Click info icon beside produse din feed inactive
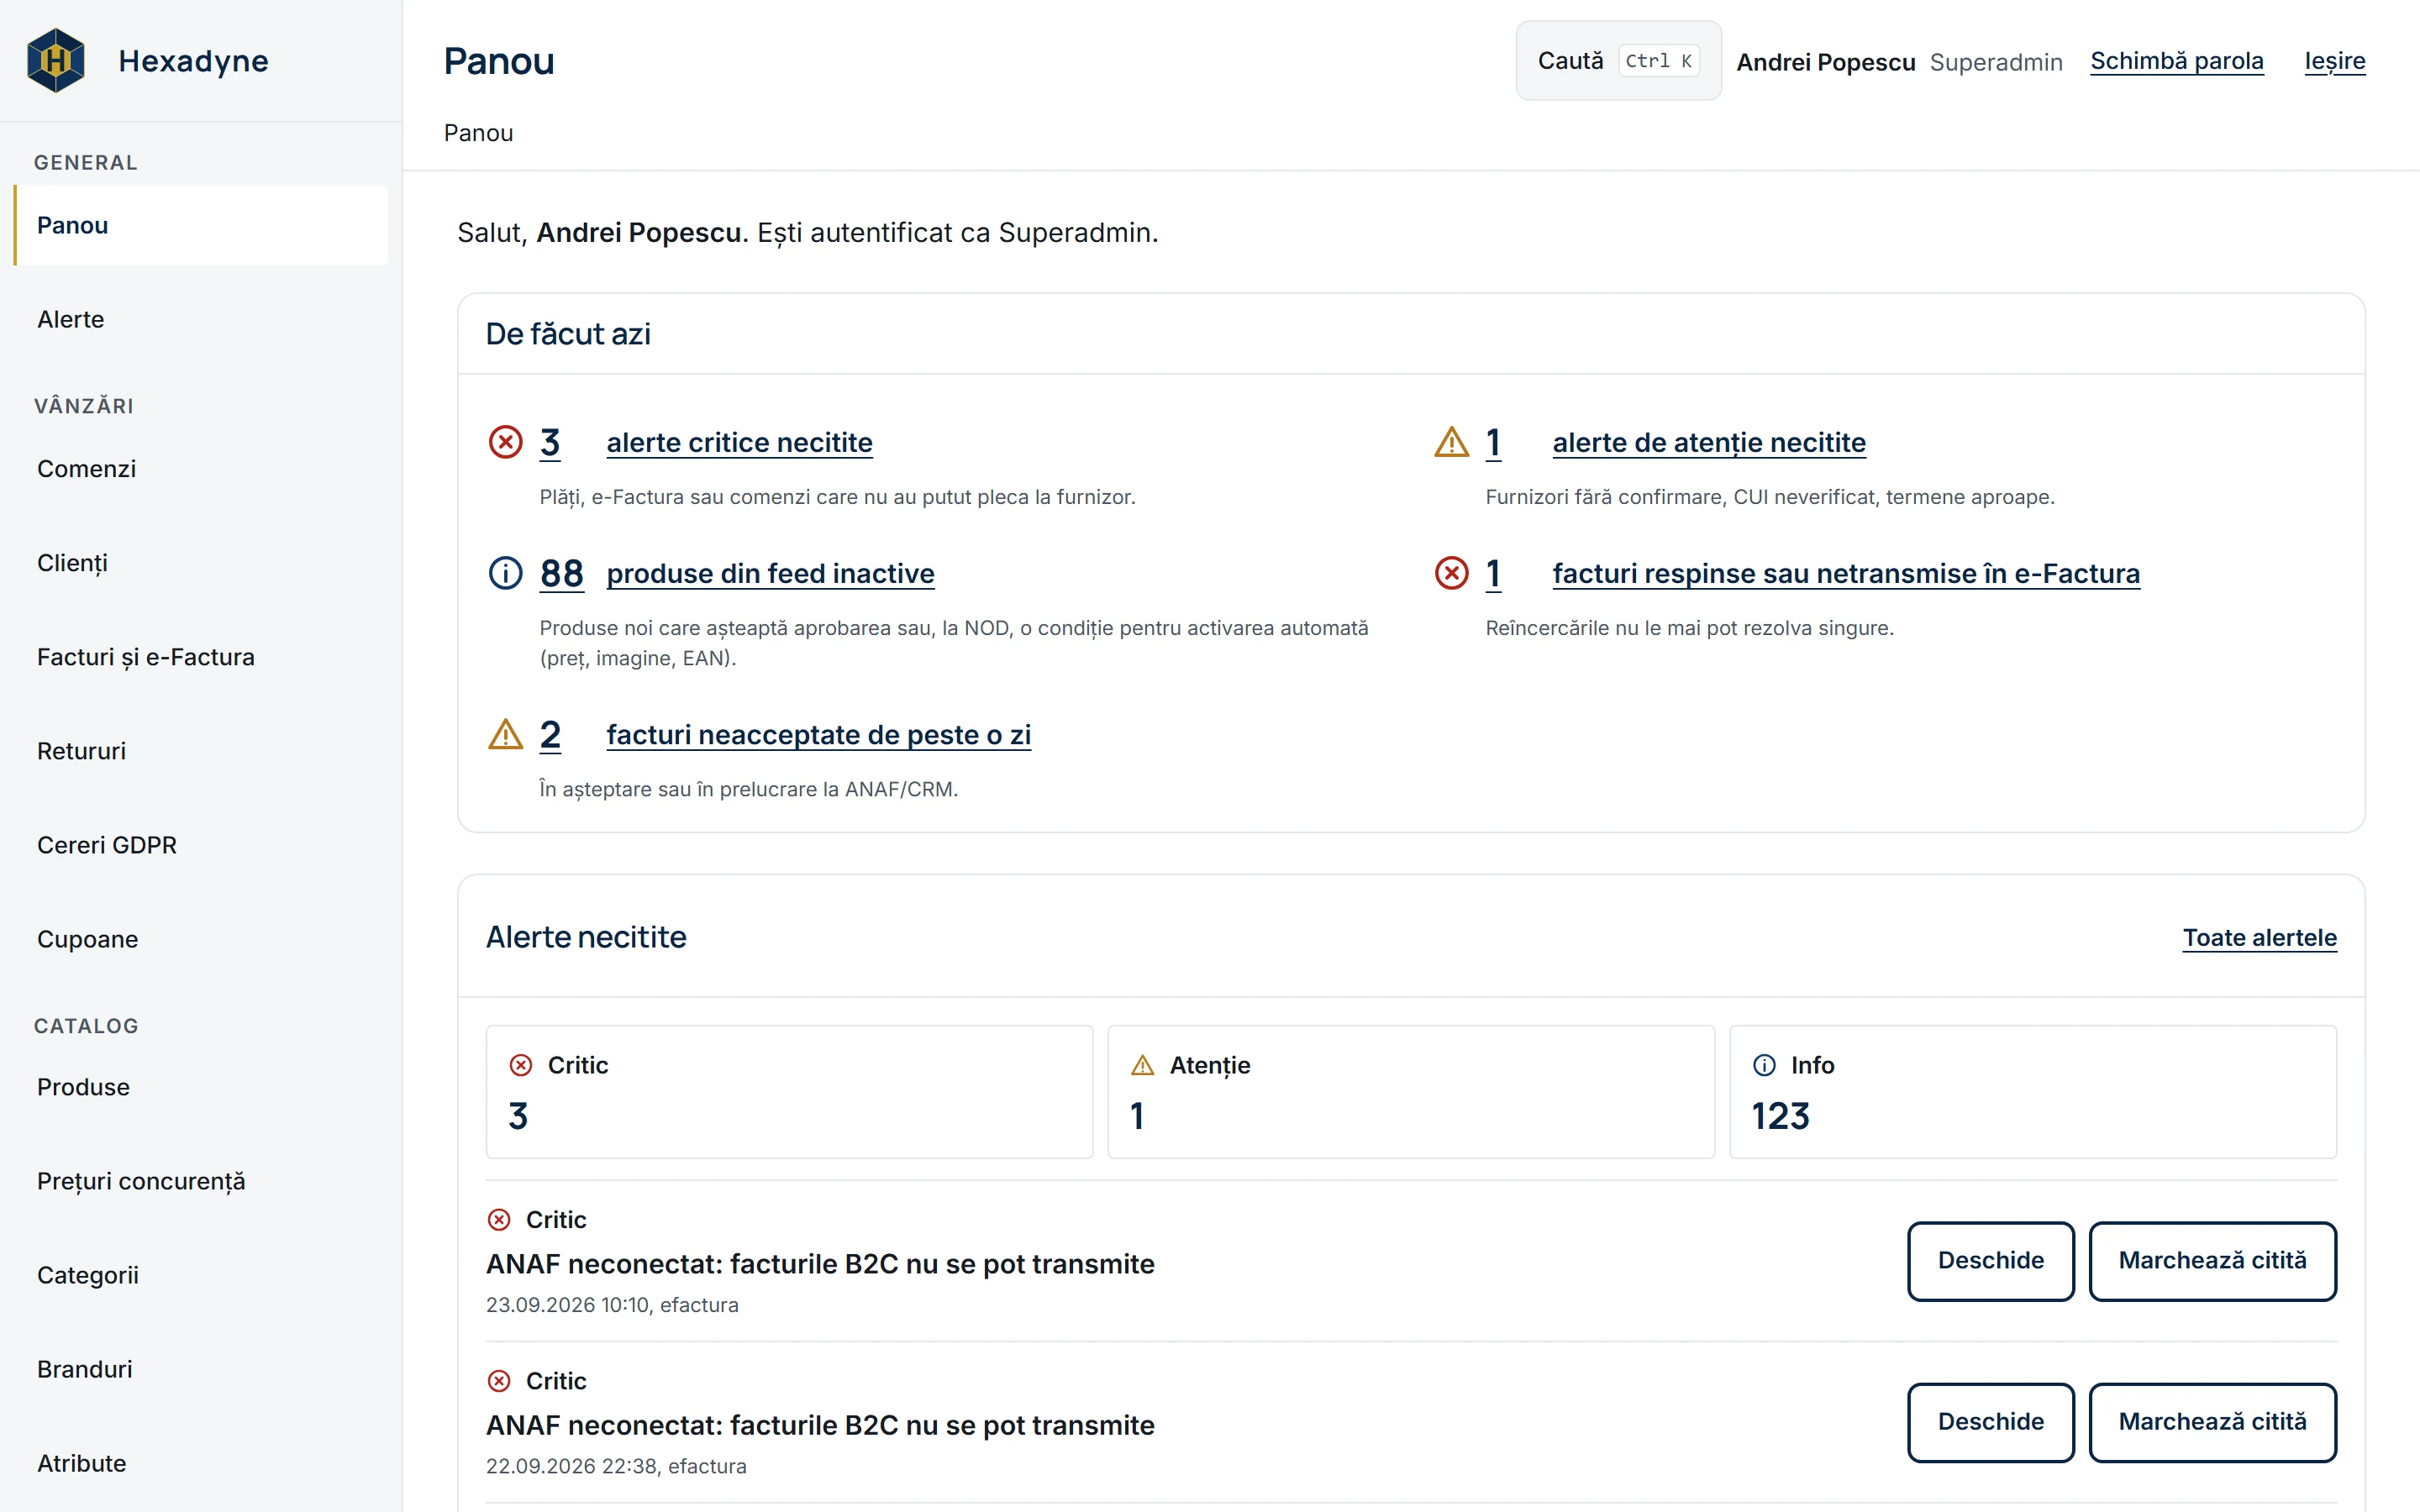 tap(505, 573)
